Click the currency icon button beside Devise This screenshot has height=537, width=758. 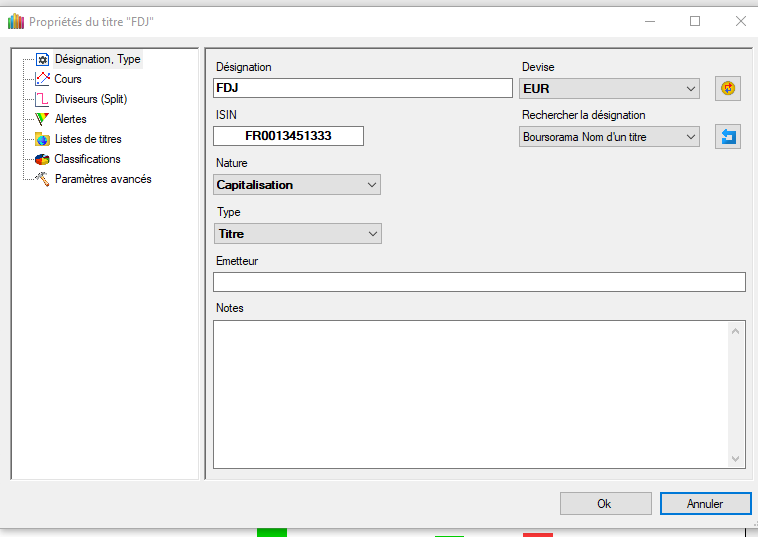point(728,88)
